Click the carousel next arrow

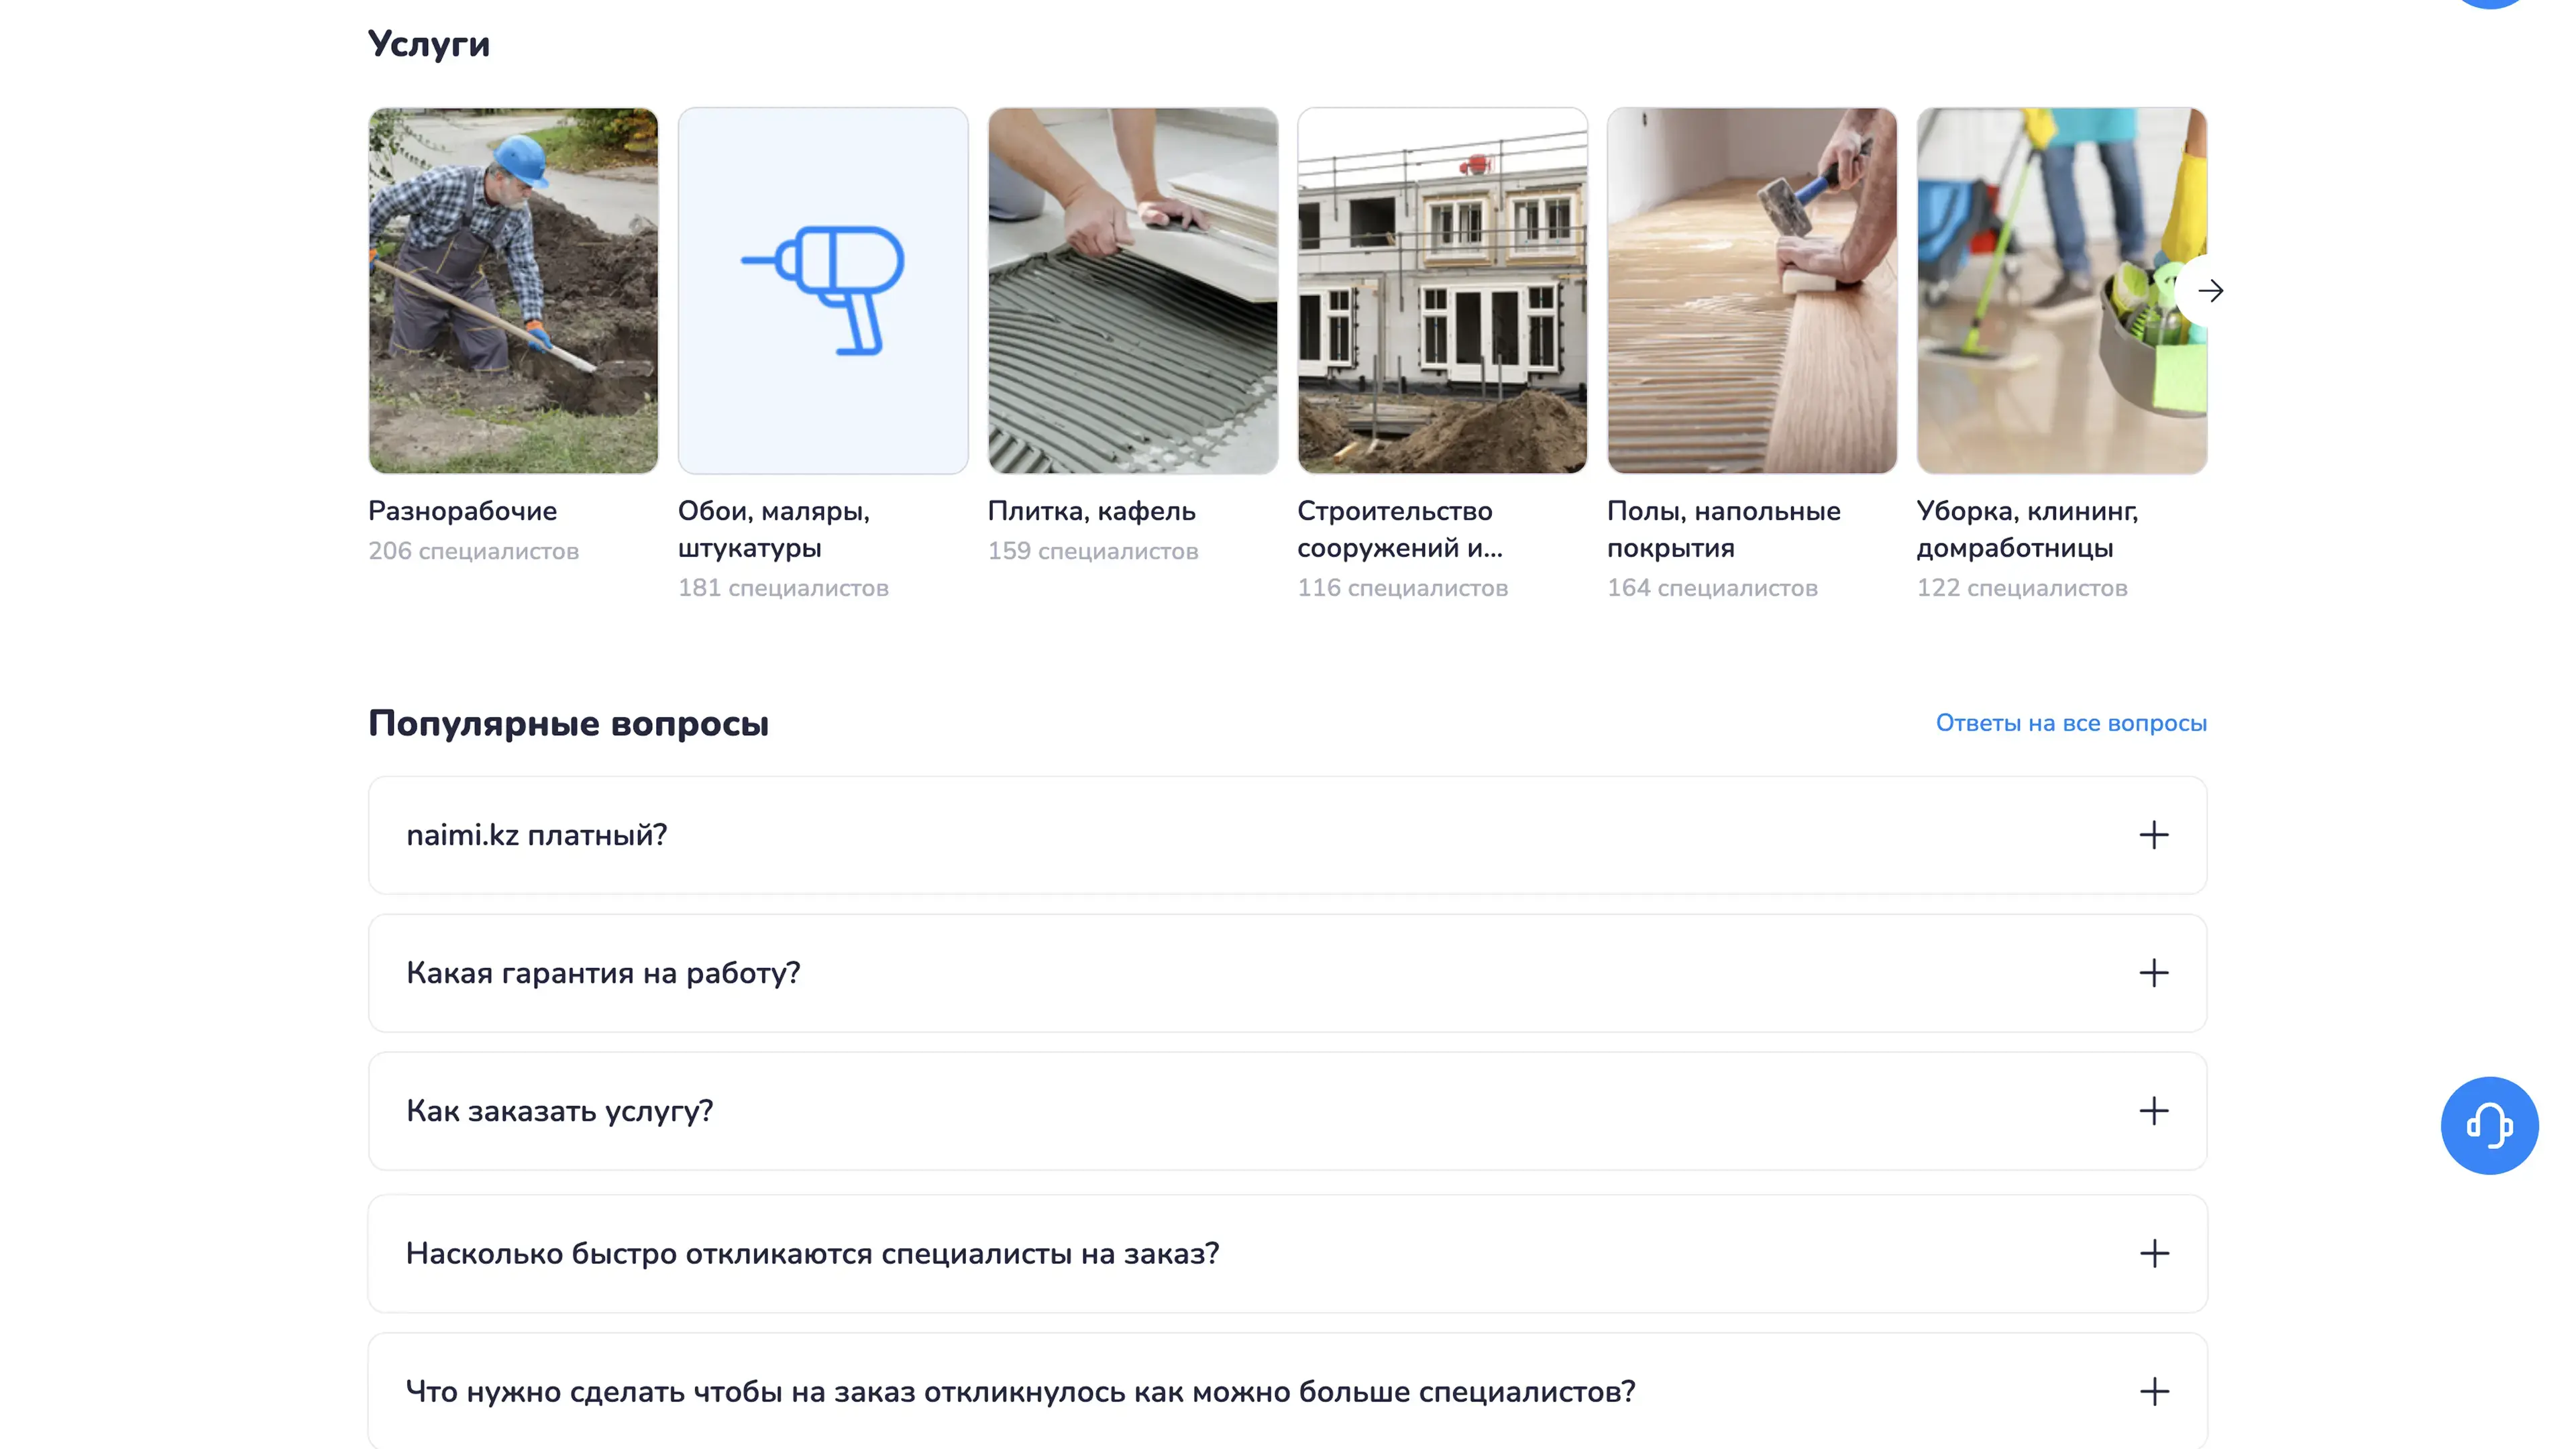(2209, 291)
